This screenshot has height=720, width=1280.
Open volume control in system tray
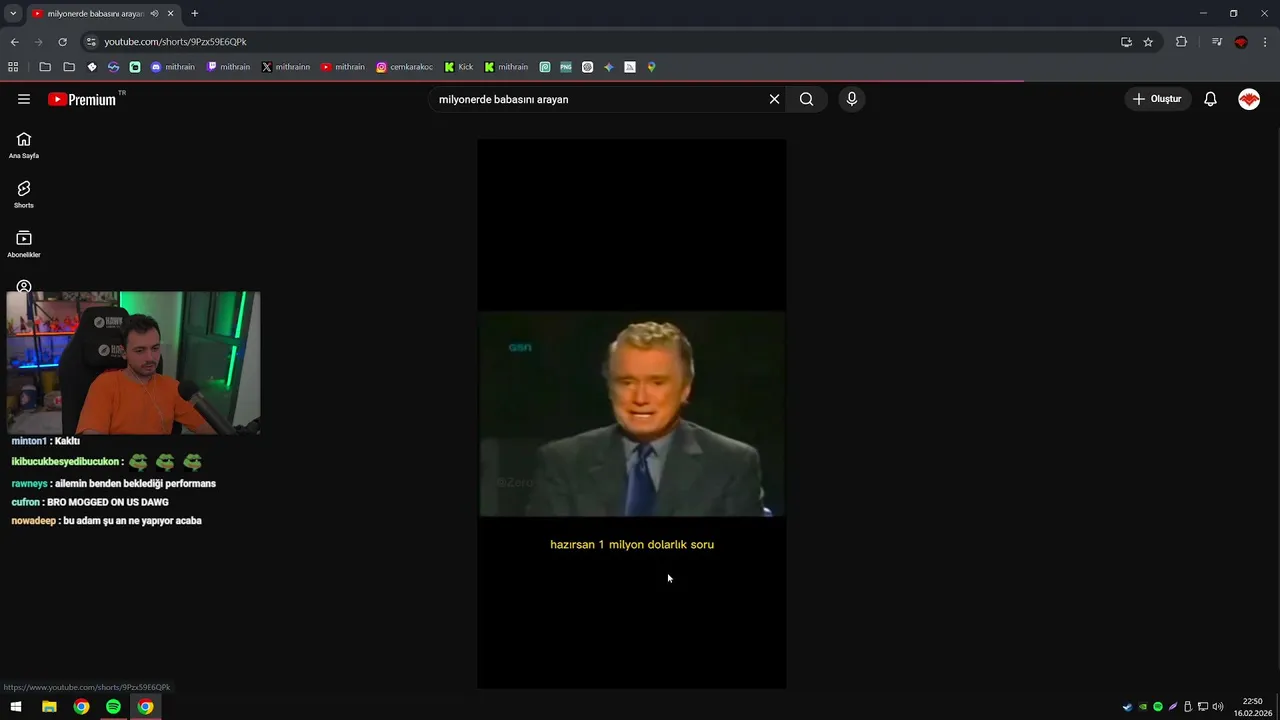pos(1218,707)
